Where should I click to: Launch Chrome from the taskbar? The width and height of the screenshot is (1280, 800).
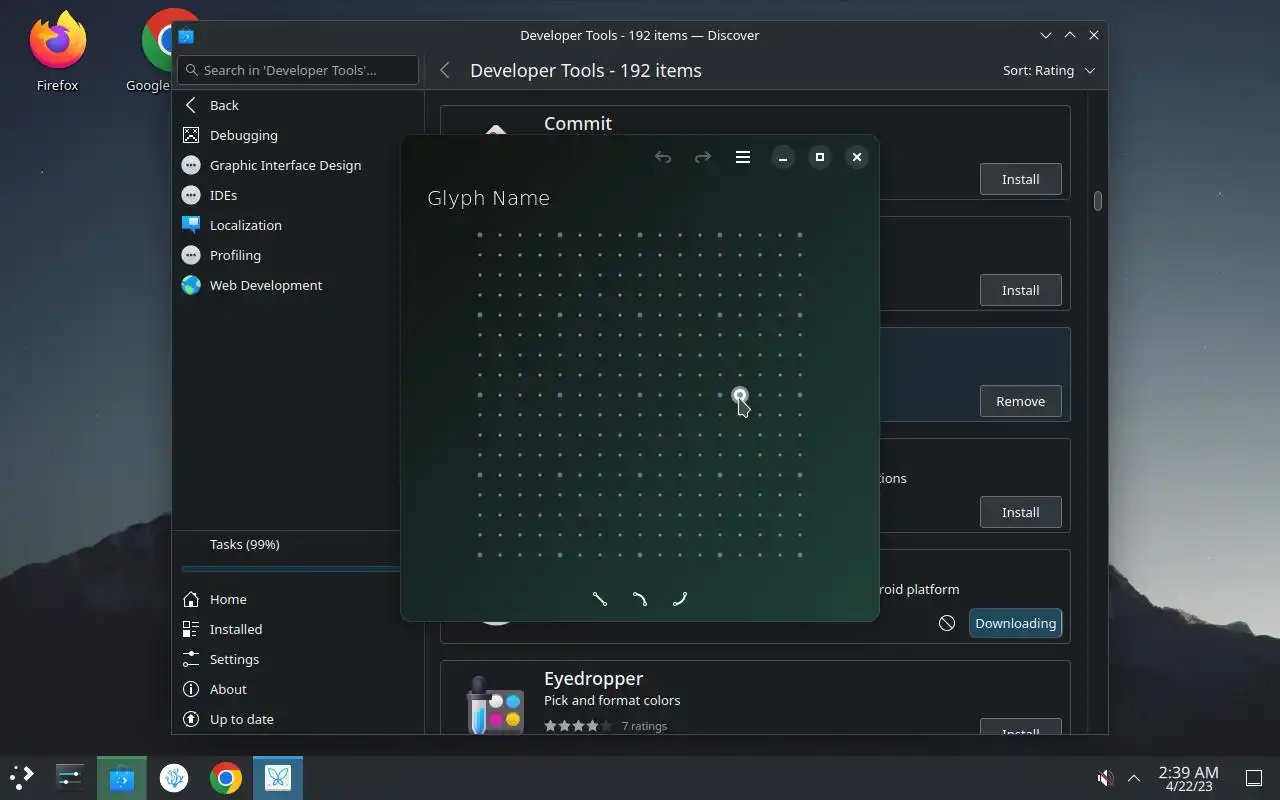[x=226, y=777]
